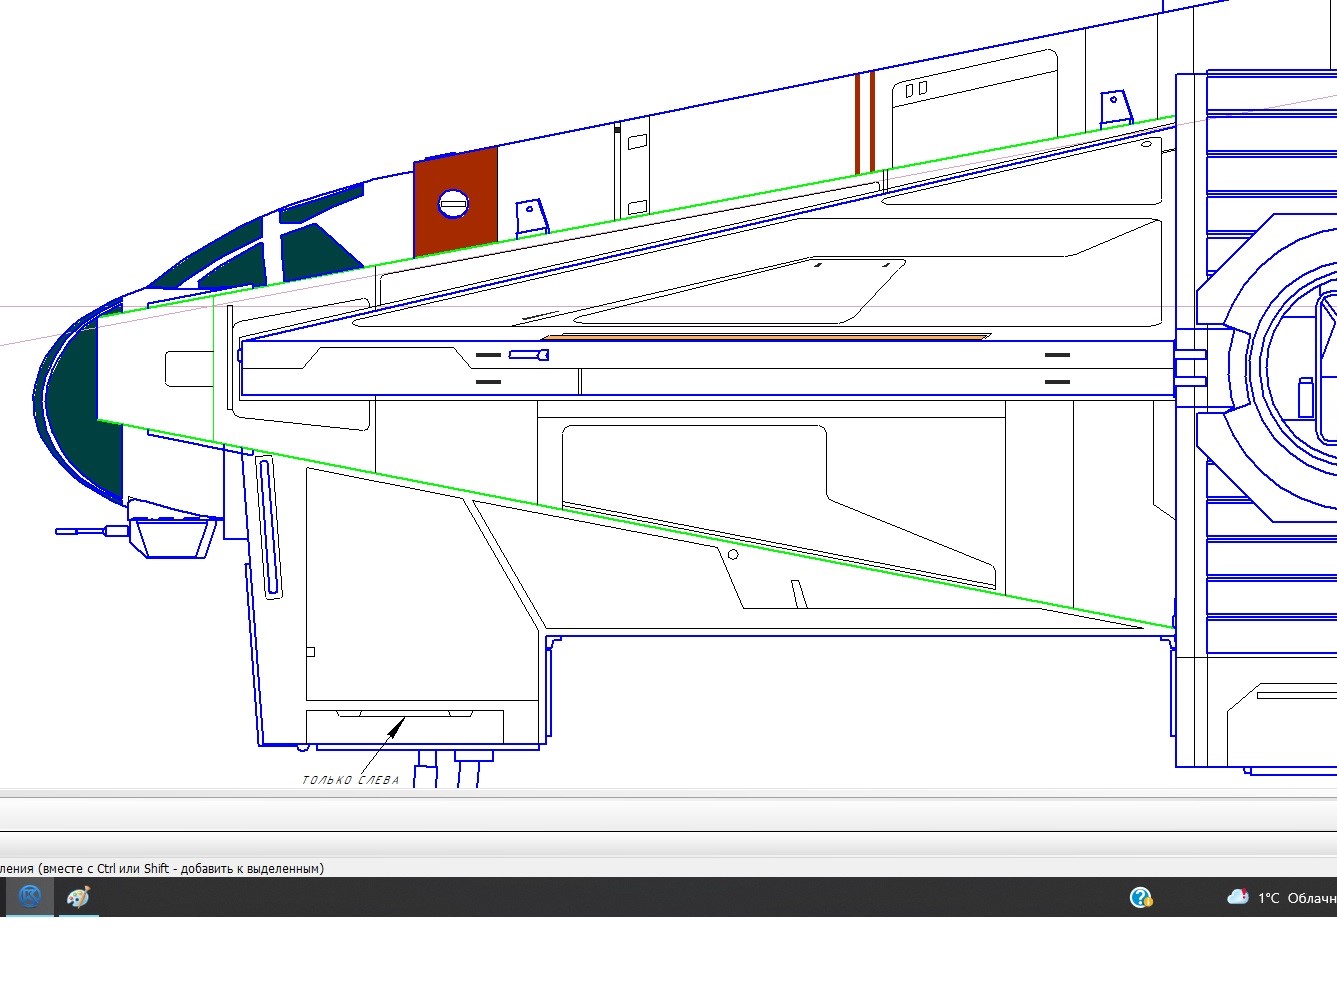Screen dimensions: 1337x1002
Task: Pick the orange horizontal strip in the drawing
Action: (x=765, y=337)
